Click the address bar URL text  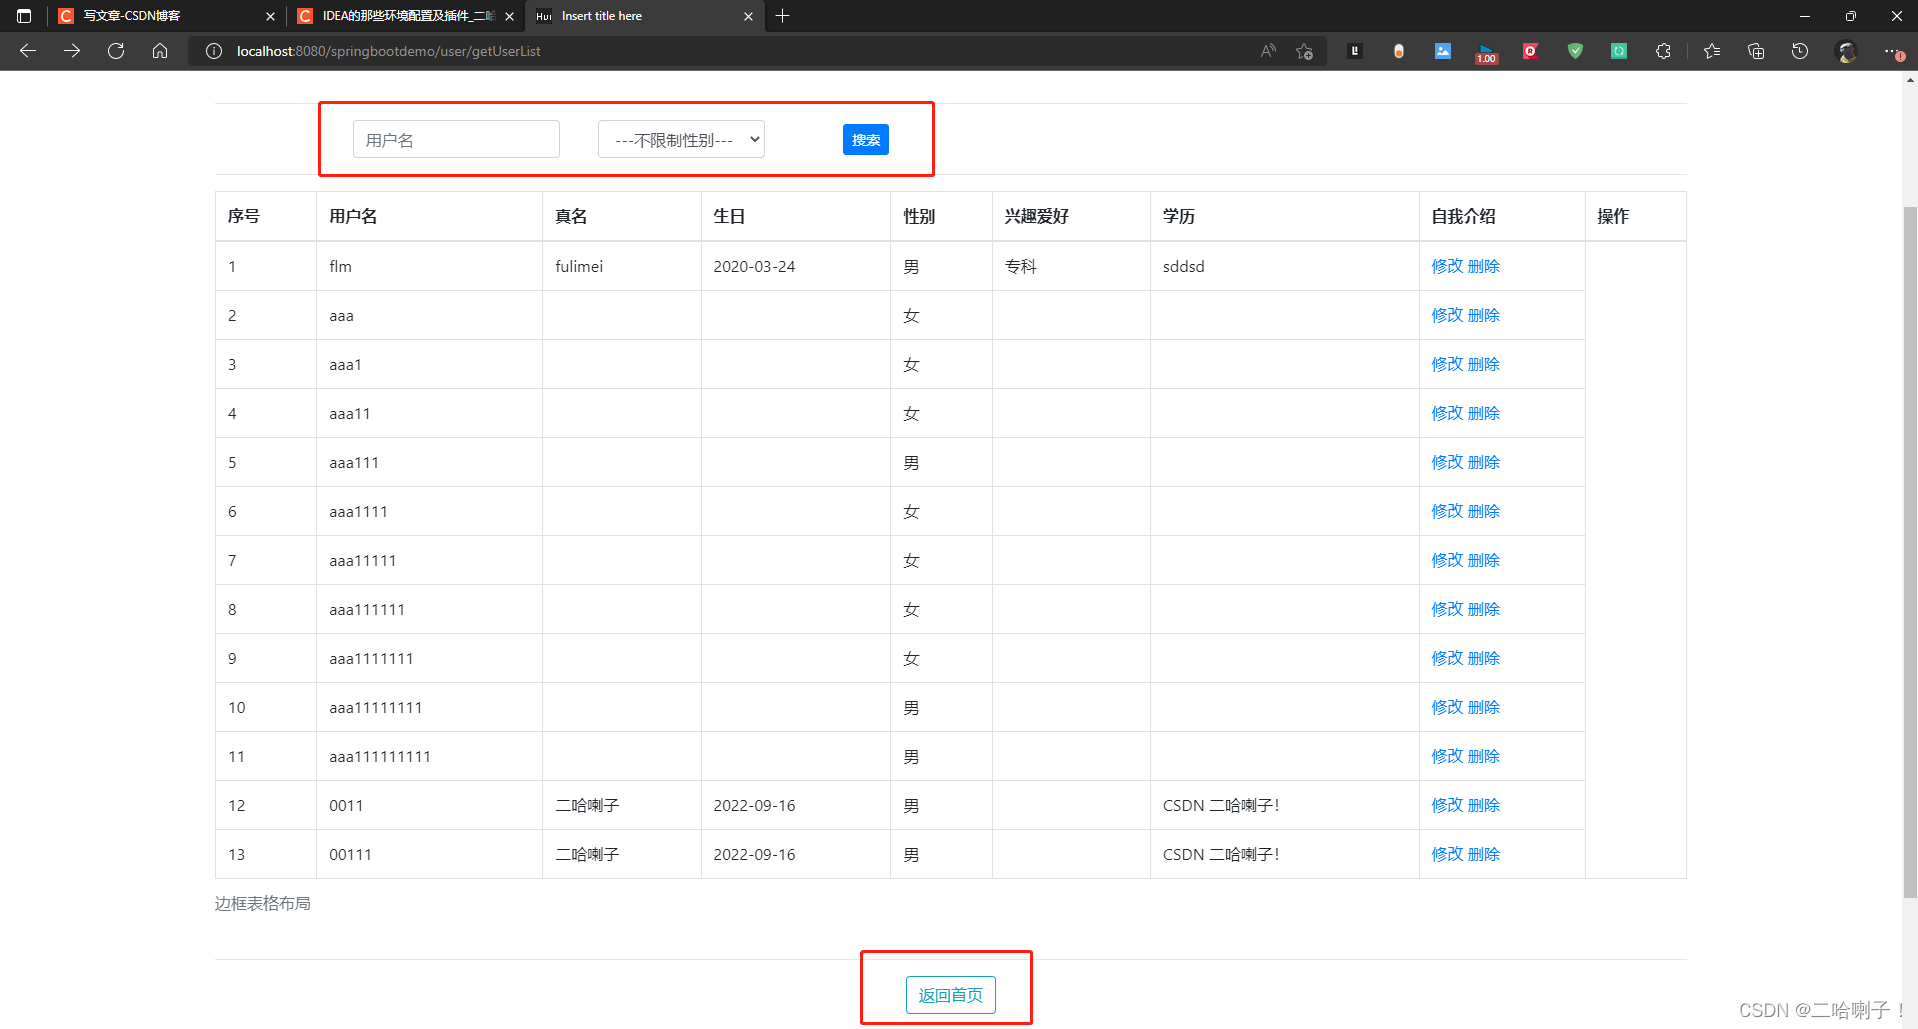[x=388, y=51]
